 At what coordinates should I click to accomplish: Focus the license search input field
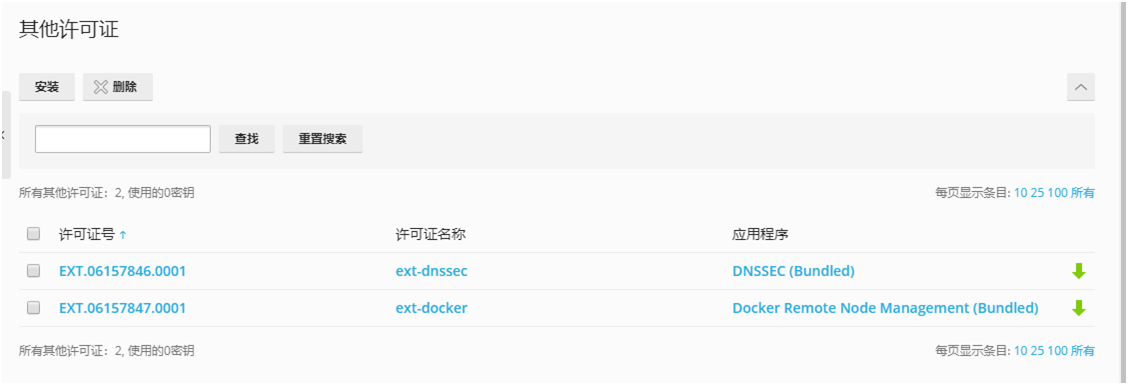pyautogui.click(x=122, y=139)
